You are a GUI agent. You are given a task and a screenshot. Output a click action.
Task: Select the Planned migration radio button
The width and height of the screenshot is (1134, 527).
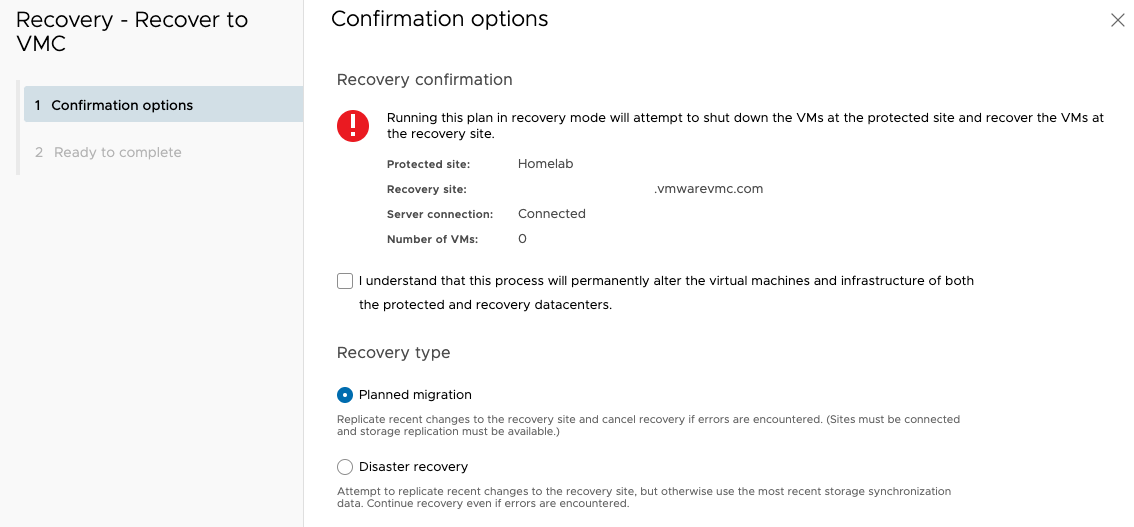[345, 395]
